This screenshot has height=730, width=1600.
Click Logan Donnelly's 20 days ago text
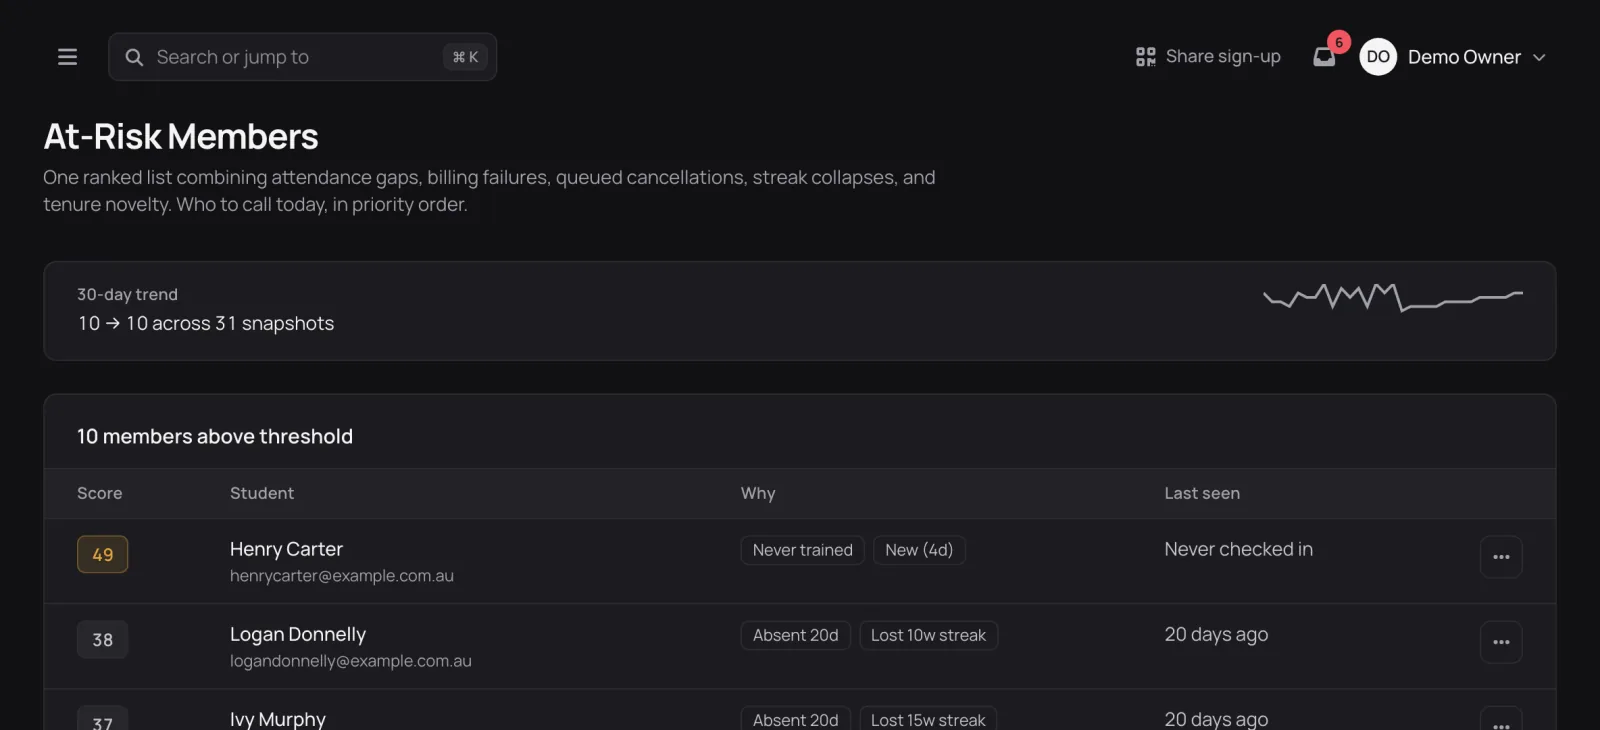pos(1216,634)
